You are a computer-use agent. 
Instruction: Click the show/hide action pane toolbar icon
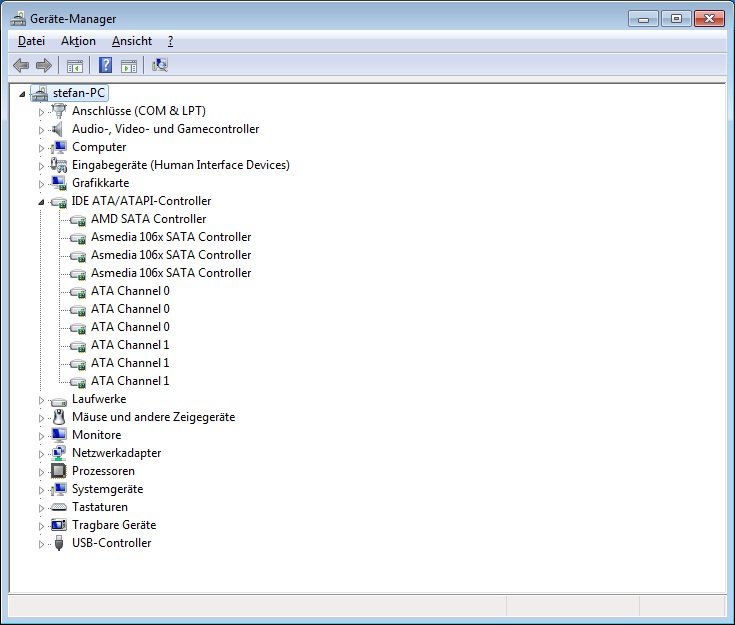[x=129, y=66]
